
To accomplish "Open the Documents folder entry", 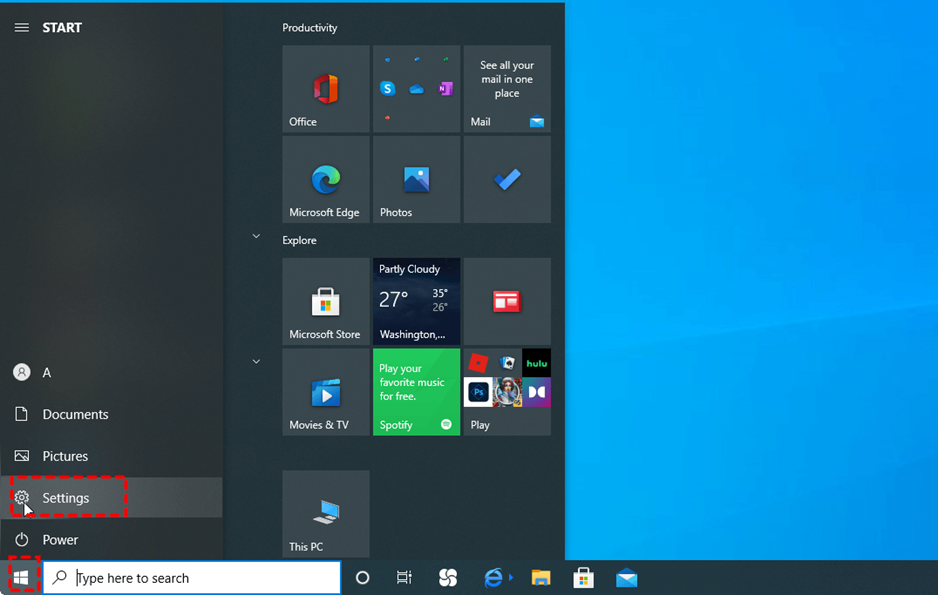I will [75, 414].
